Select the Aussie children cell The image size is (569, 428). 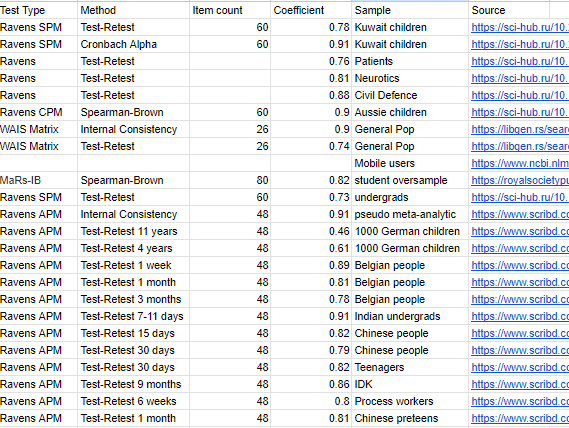[410, 112]
